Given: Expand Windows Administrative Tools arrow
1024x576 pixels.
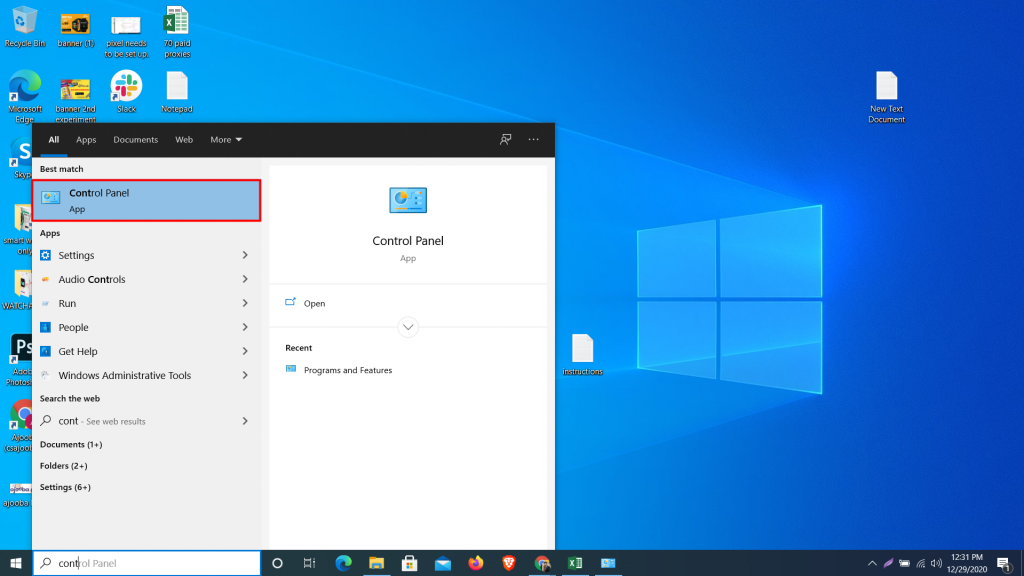Looking at the screenshot, I should tap(245, 375).
